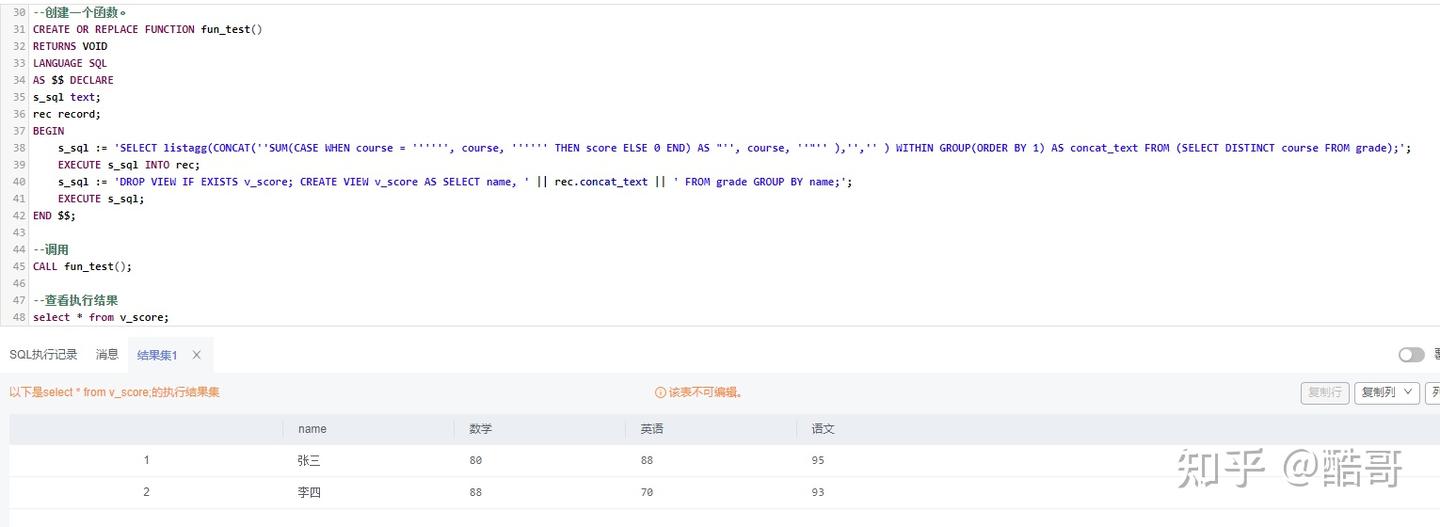Image resolution: width=1440 pixels, height=527 pixels.
Task: Click the END $$; line
Action: point(54,216)
